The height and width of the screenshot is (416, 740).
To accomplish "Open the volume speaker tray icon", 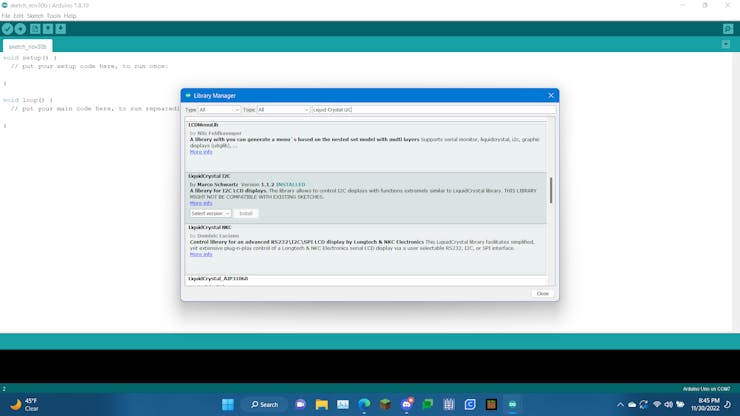I will (x=668, y=405).
